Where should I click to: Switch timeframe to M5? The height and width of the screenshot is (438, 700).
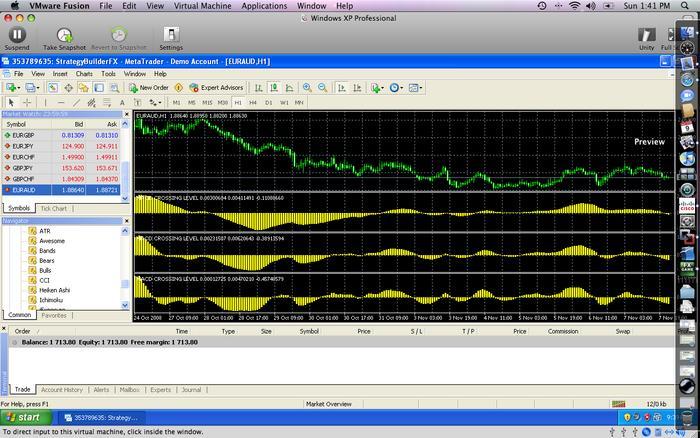(192, 103)
